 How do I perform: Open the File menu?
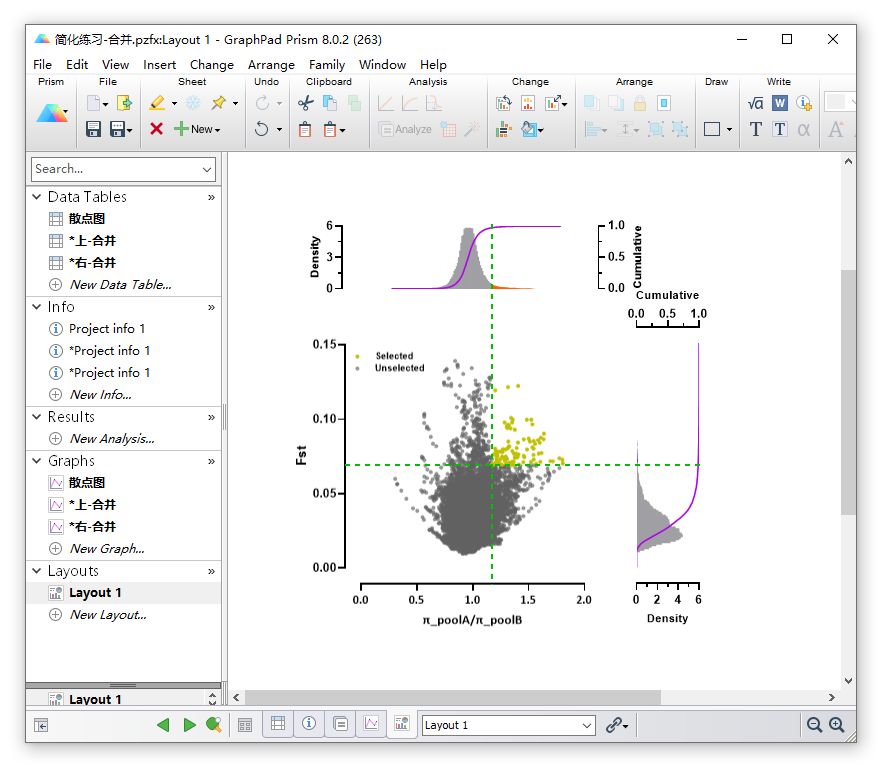(x=42, y=65)
